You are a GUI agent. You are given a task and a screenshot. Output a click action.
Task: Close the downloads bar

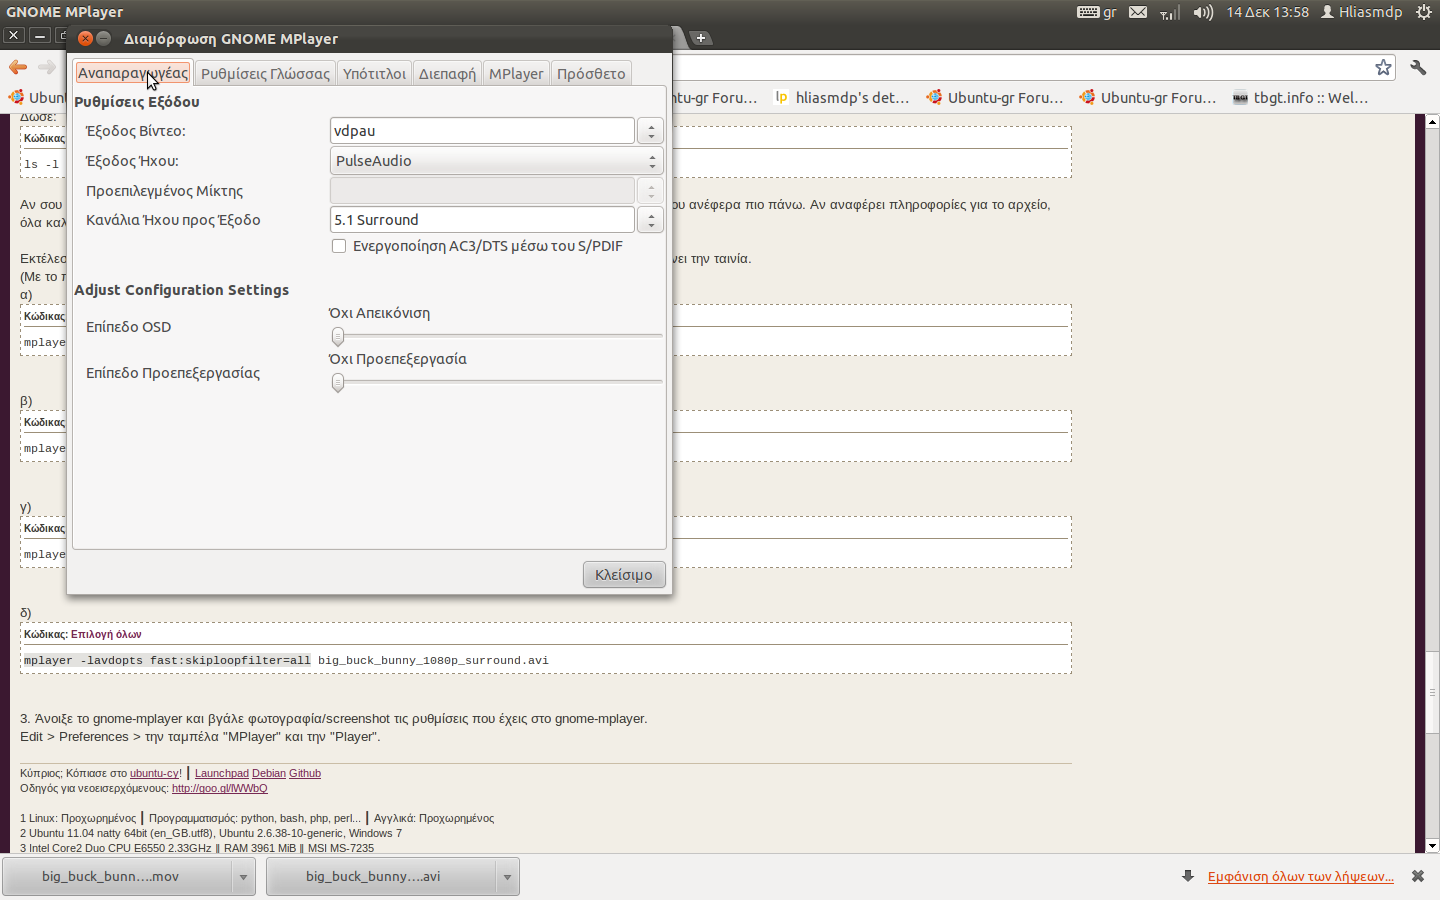pyautogui.click(x=1417, y=876)
